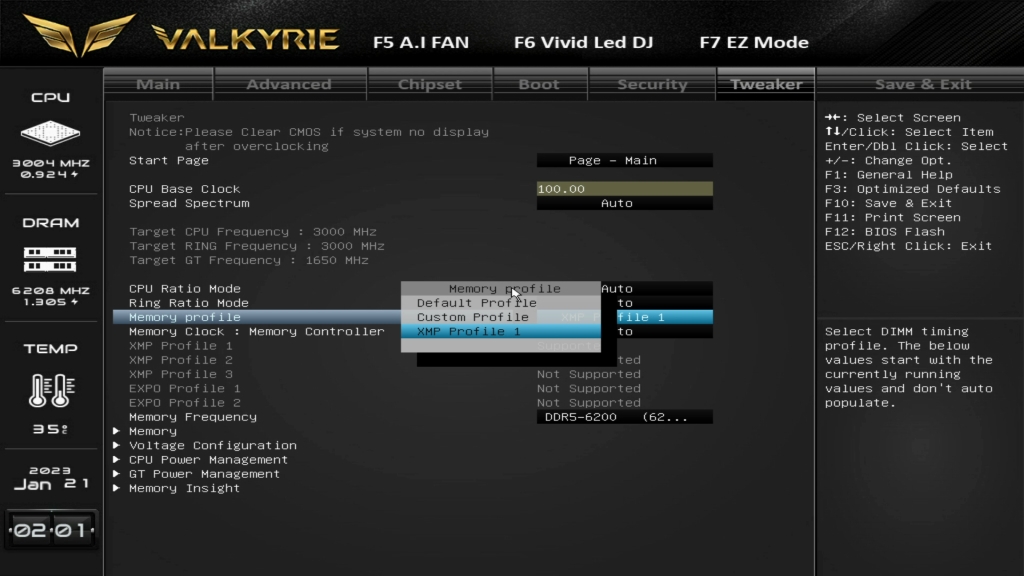Click the 35° temperature readout
Screen dimensions: 1024x576
(x=51, y=430)
